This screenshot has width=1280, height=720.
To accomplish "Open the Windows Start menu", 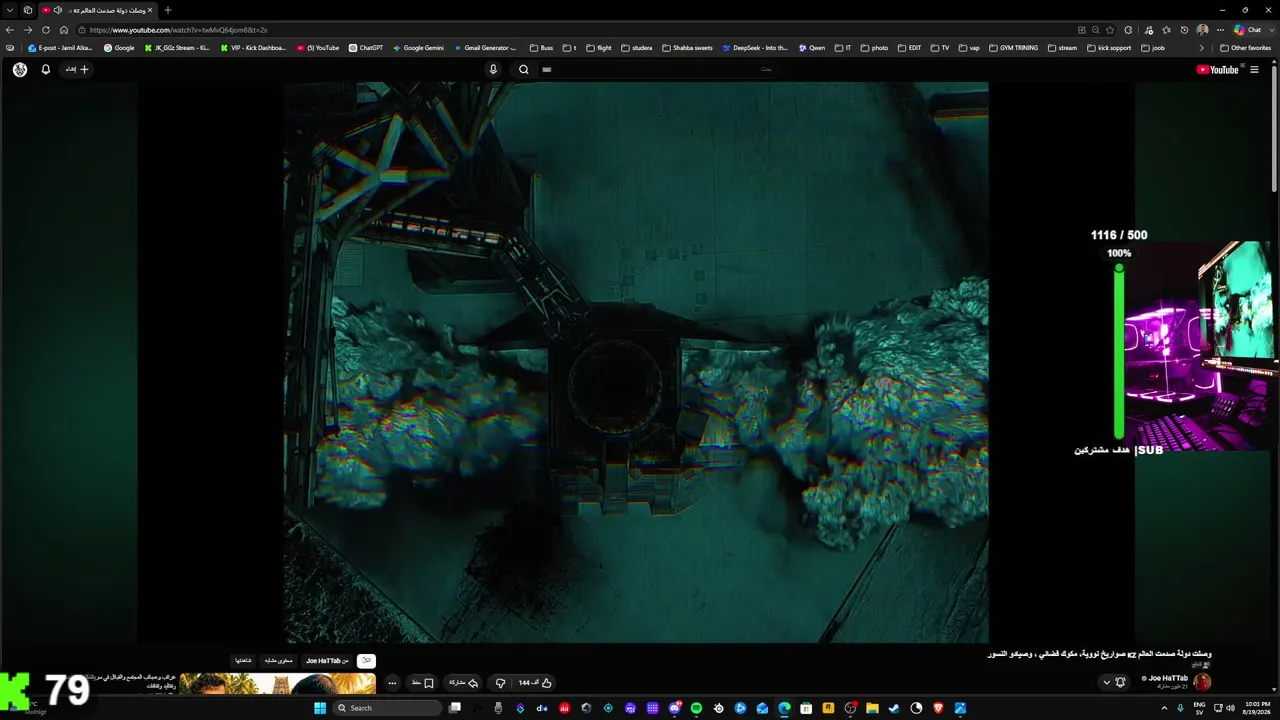I will click(x=320, y=708).
